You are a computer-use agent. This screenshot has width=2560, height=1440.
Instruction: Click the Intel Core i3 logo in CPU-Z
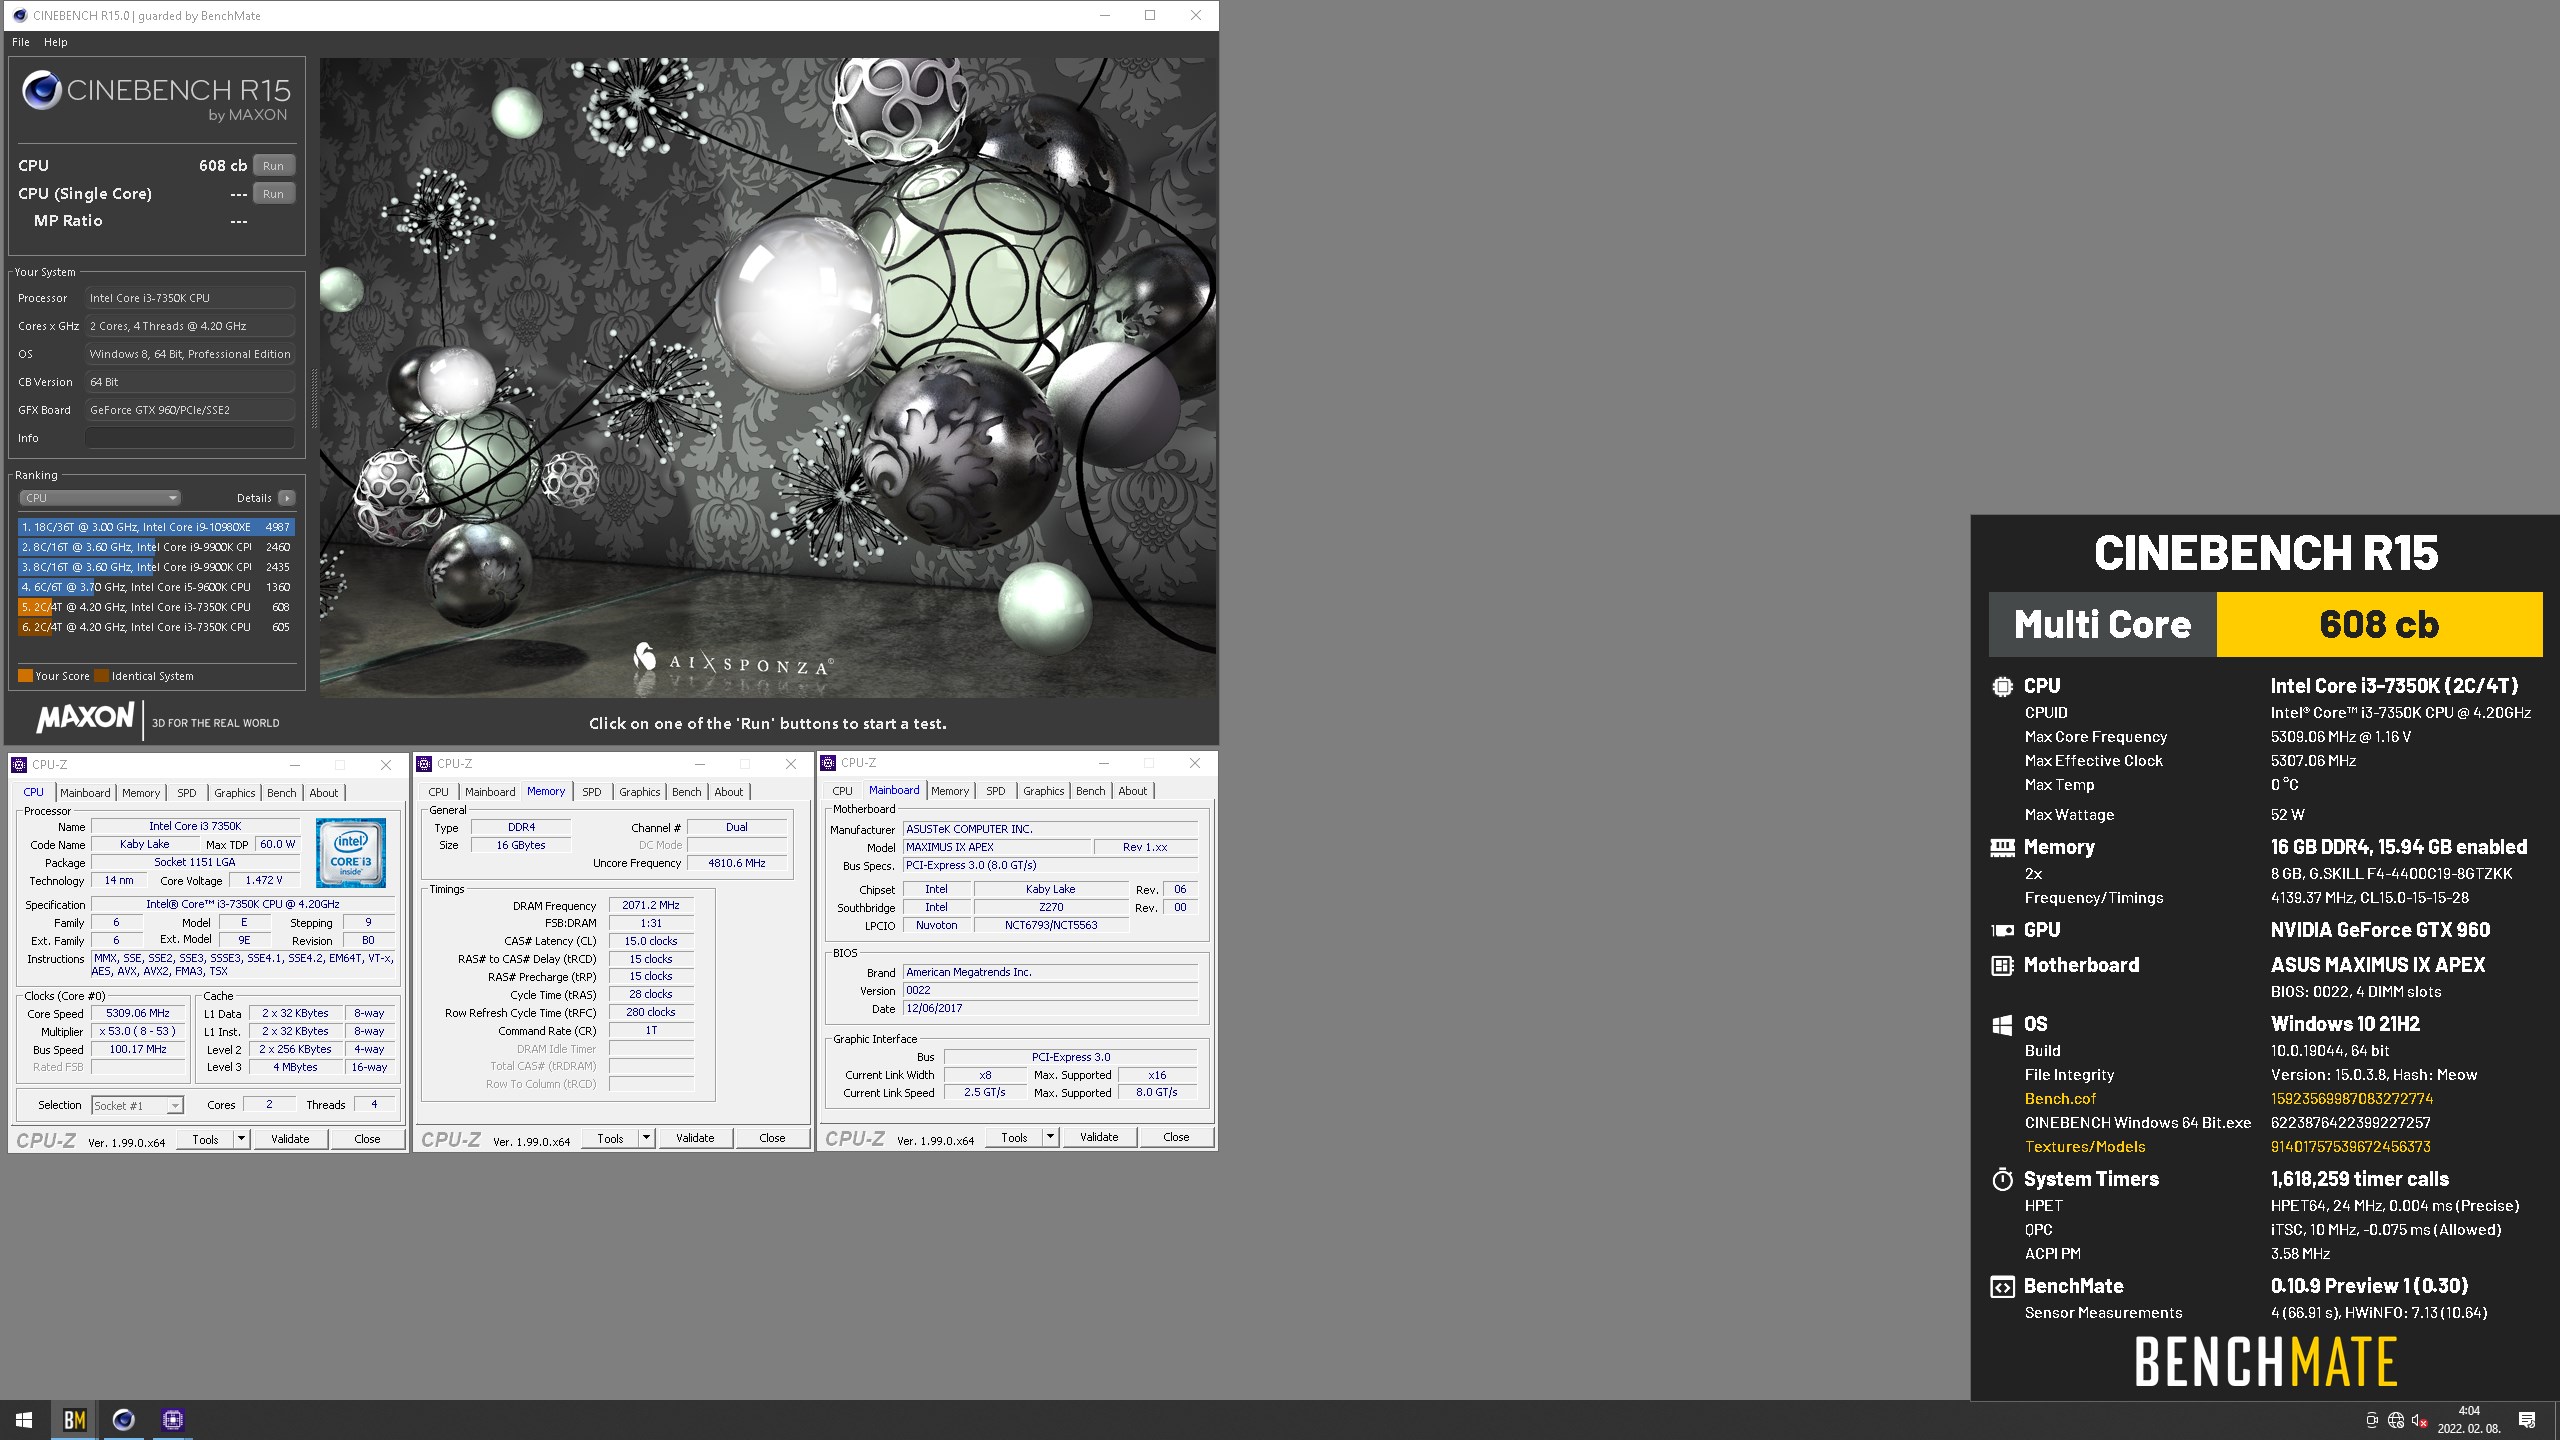point(350,853)
